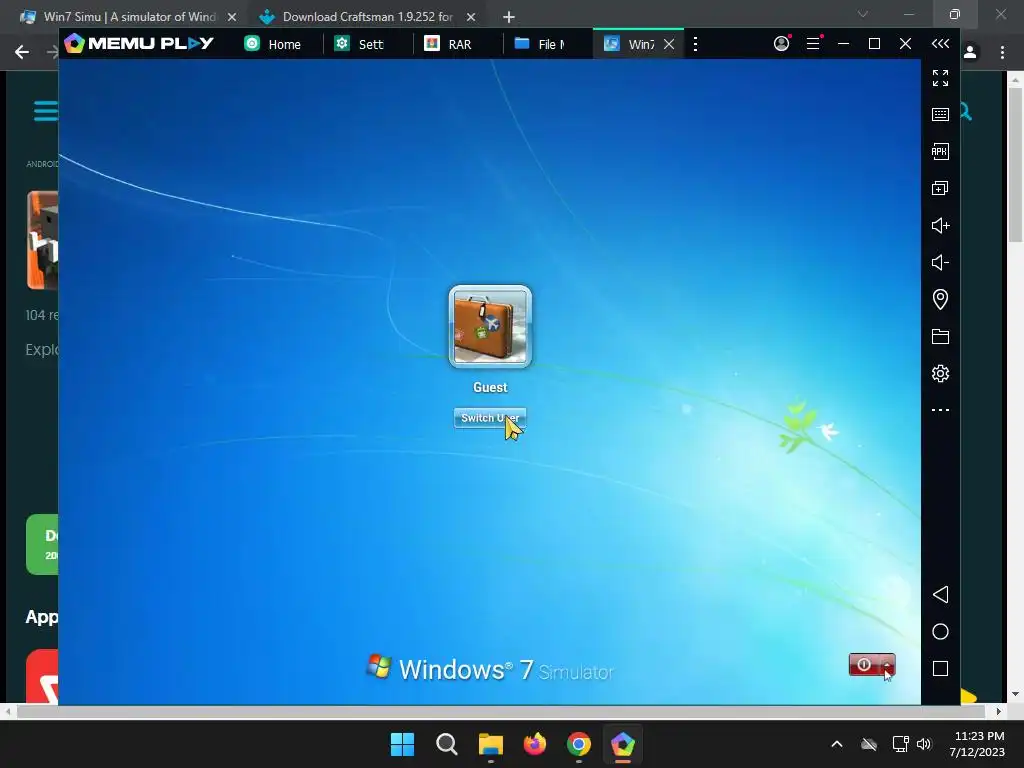Open the Chrome profile icon

[x=970, y=52]
